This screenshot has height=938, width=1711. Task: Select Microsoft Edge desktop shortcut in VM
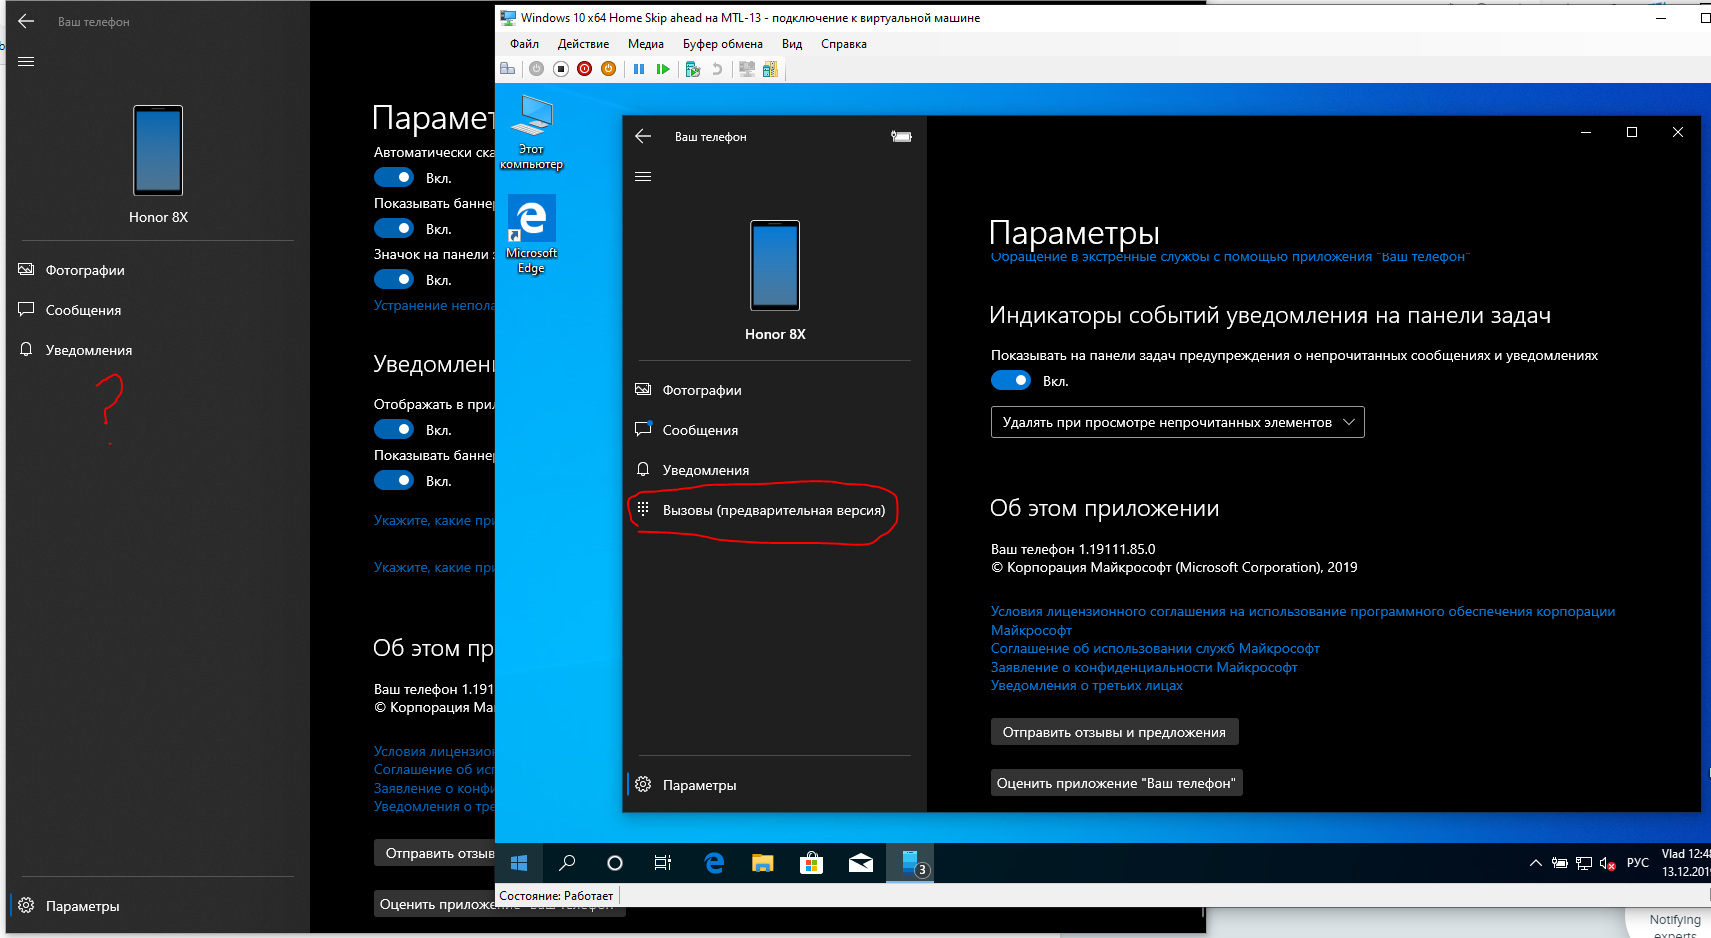pos(532,235)
